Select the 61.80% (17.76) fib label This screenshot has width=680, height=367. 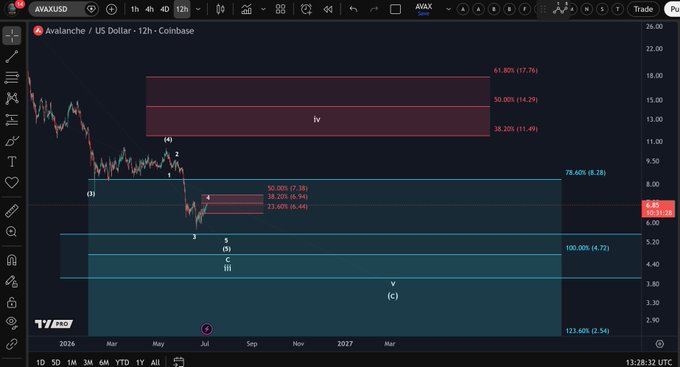click(x=516, y=70)
